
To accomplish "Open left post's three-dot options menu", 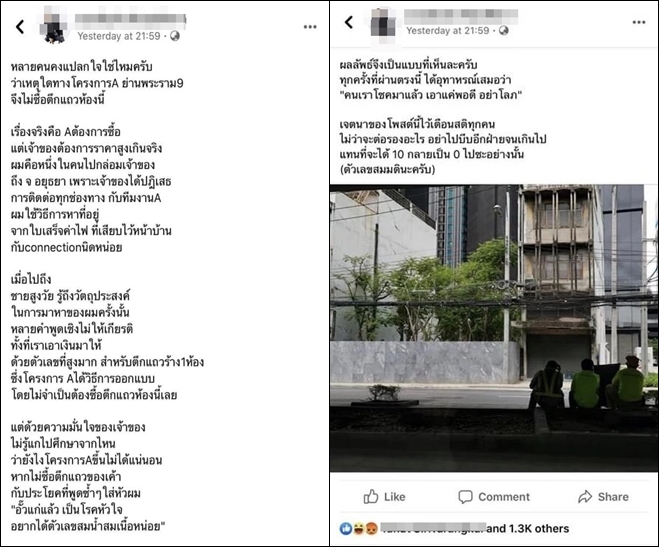I will [x=310, y=27].
